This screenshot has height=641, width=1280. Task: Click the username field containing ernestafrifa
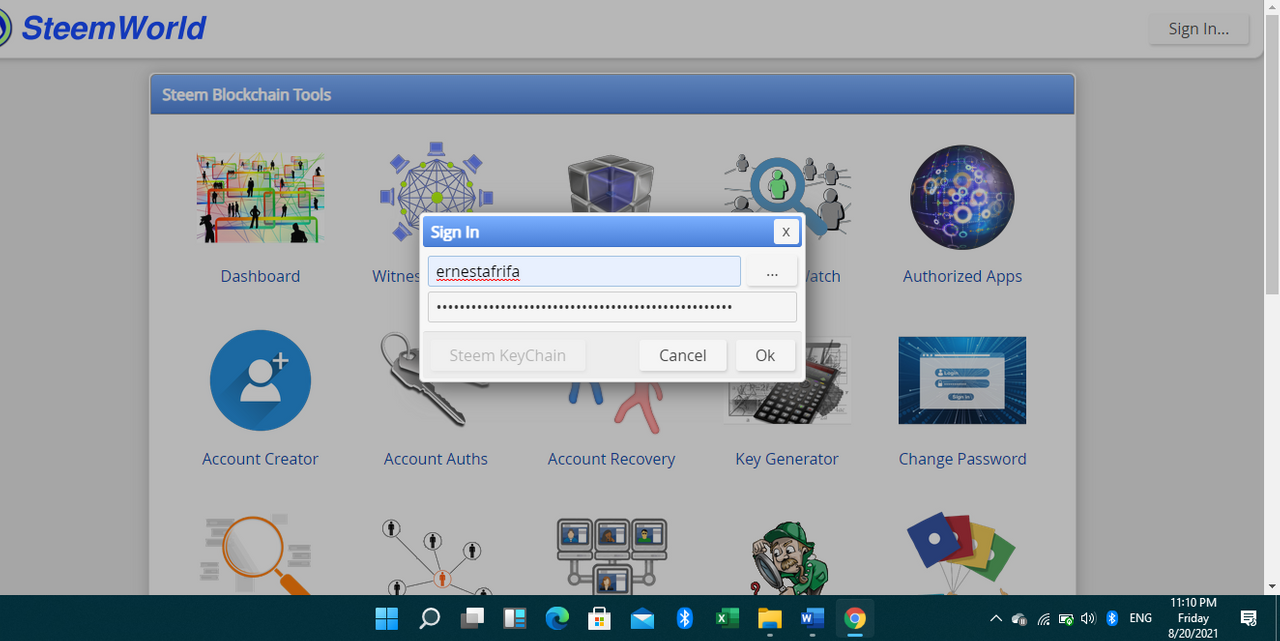[584, 272]
